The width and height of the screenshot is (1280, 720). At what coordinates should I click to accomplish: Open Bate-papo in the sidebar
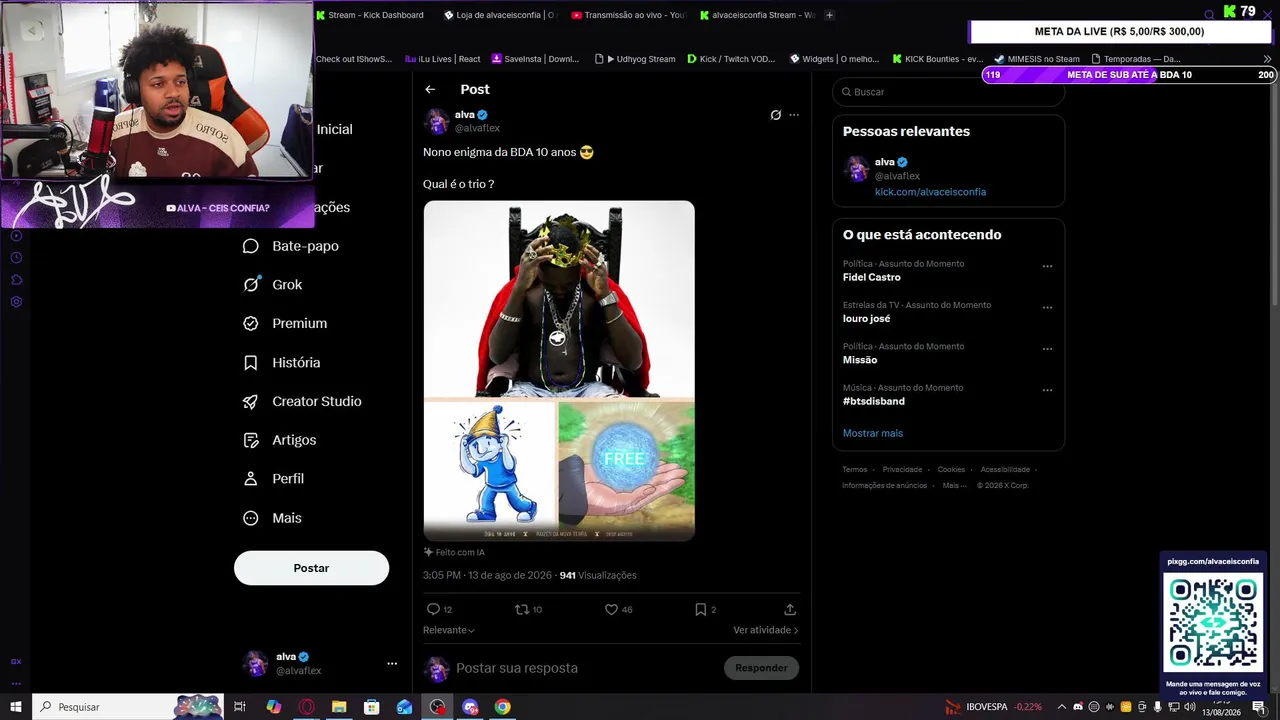[291, 246]
